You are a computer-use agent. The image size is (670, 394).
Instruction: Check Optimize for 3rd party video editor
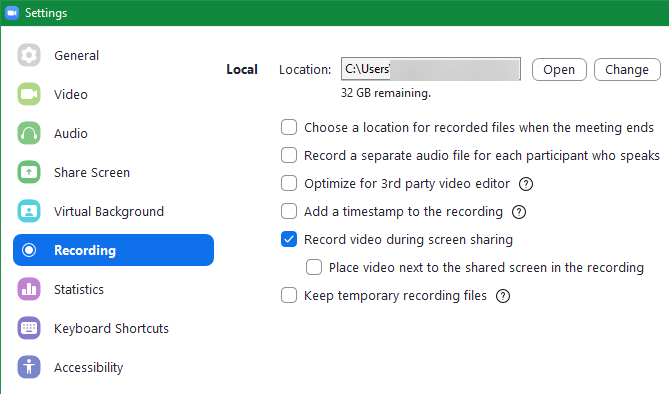(289, 183)
